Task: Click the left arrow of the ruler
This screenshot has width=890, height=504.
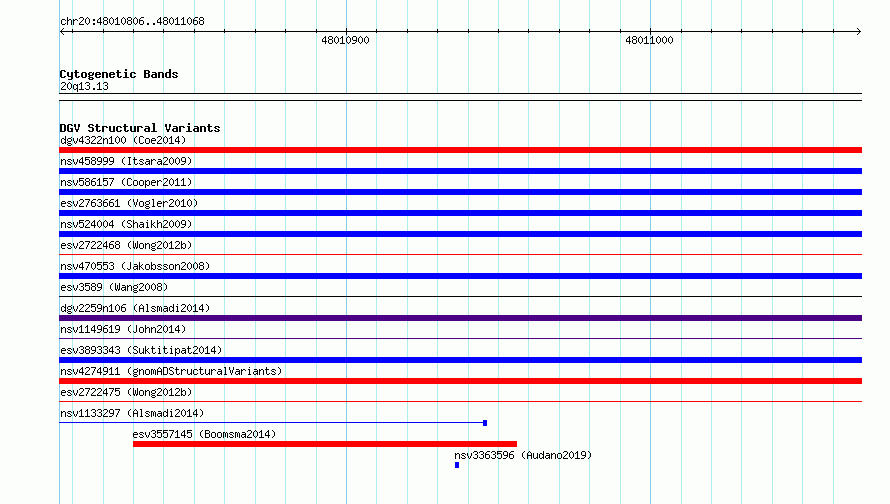Action: pyautogui.click(x=62, y=32)
